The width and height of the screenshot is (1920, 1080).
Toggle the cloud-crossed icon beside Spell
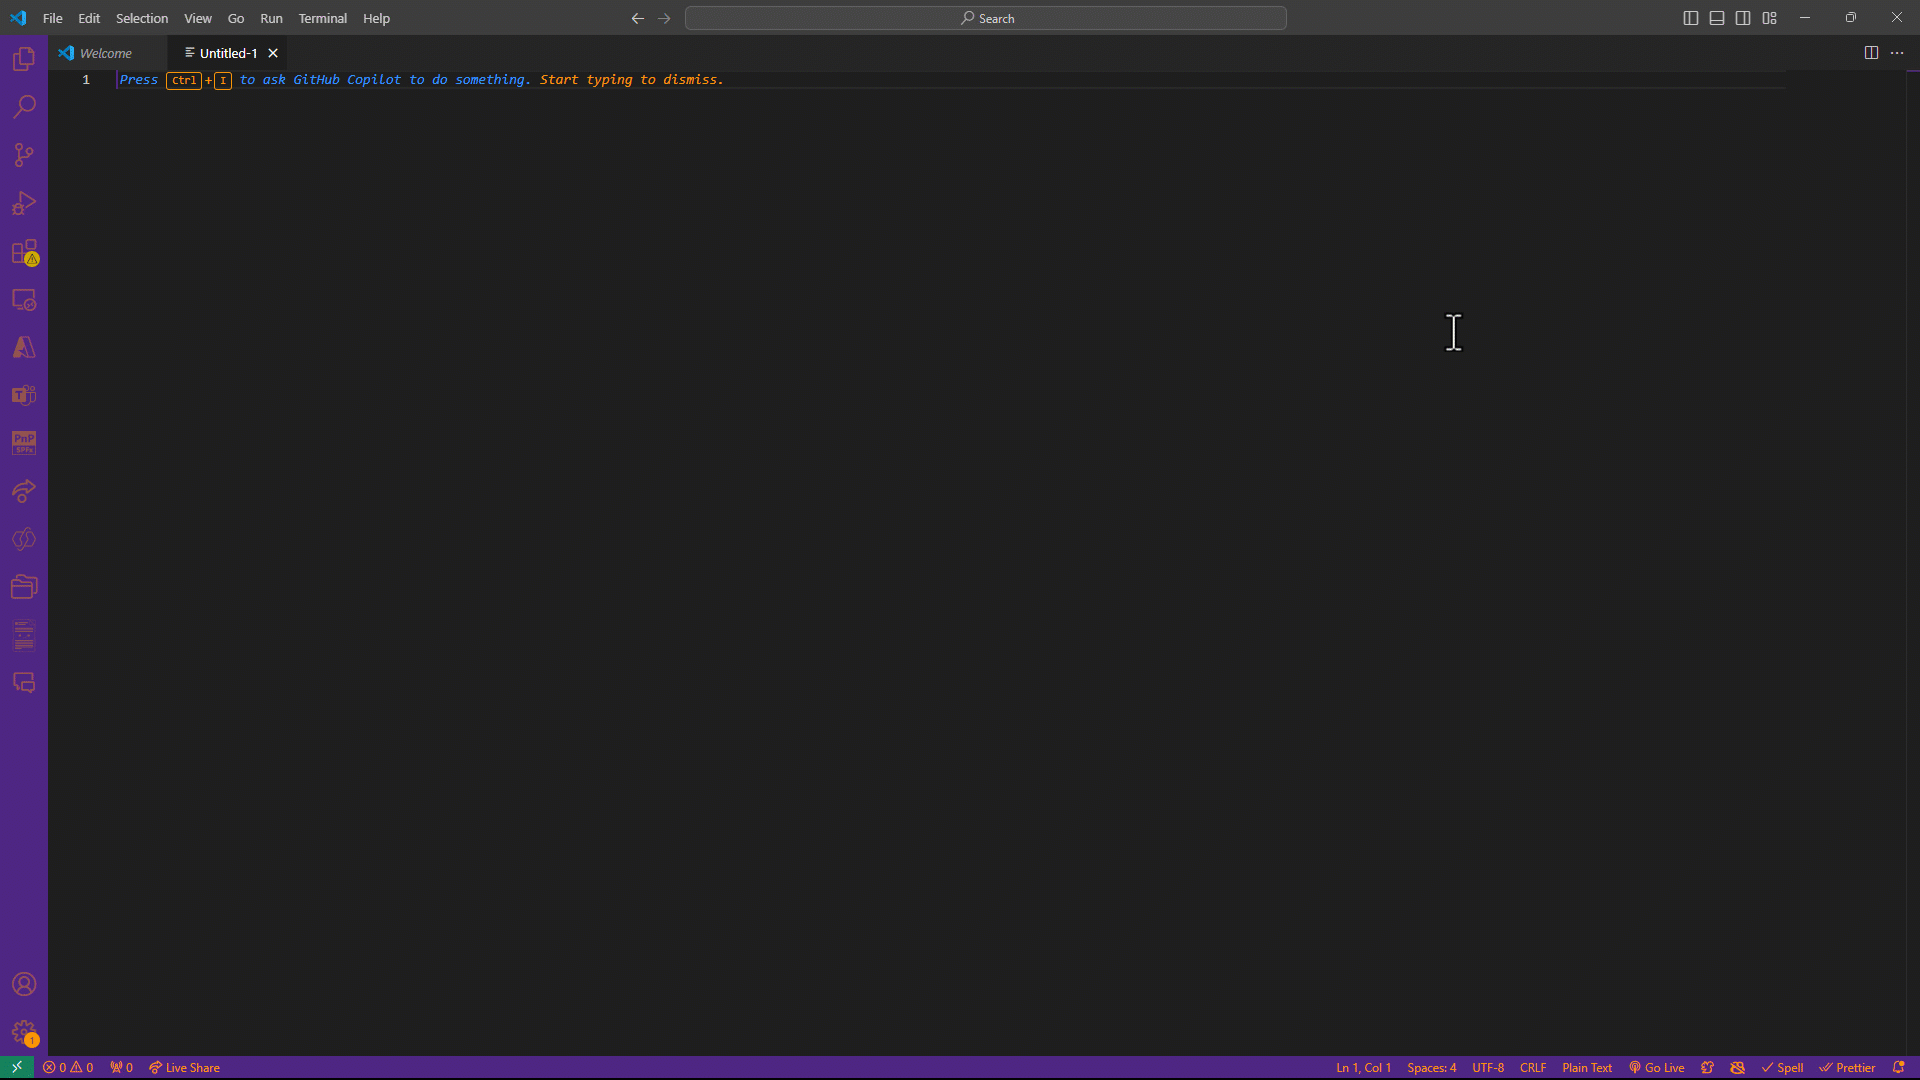pyautogui.click(x=1737, y=1067)
